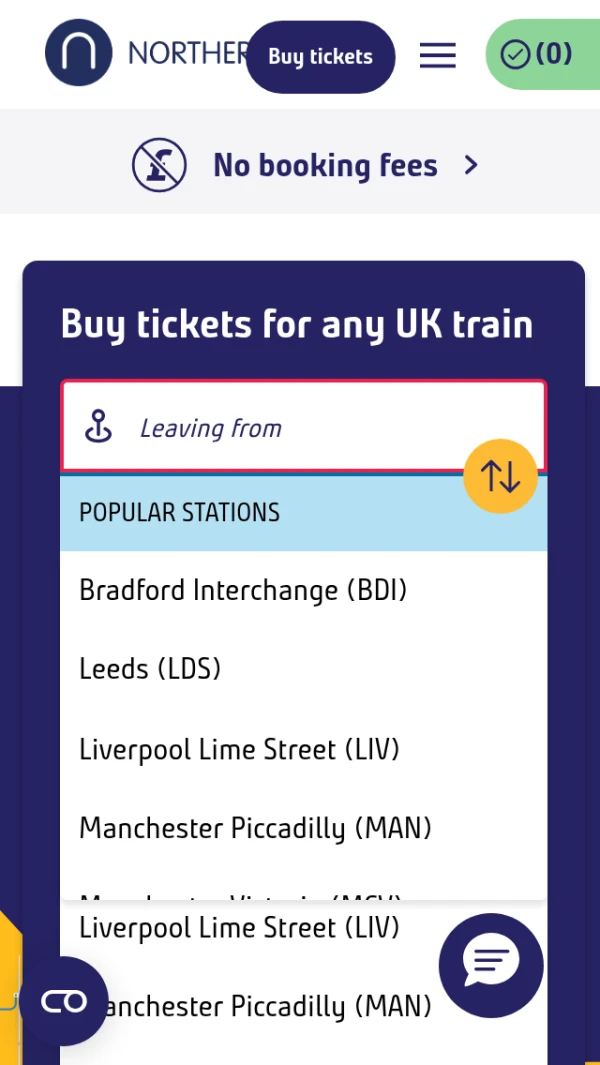
Task: Open the hamburger navigation menu
Action: (438, 56)
